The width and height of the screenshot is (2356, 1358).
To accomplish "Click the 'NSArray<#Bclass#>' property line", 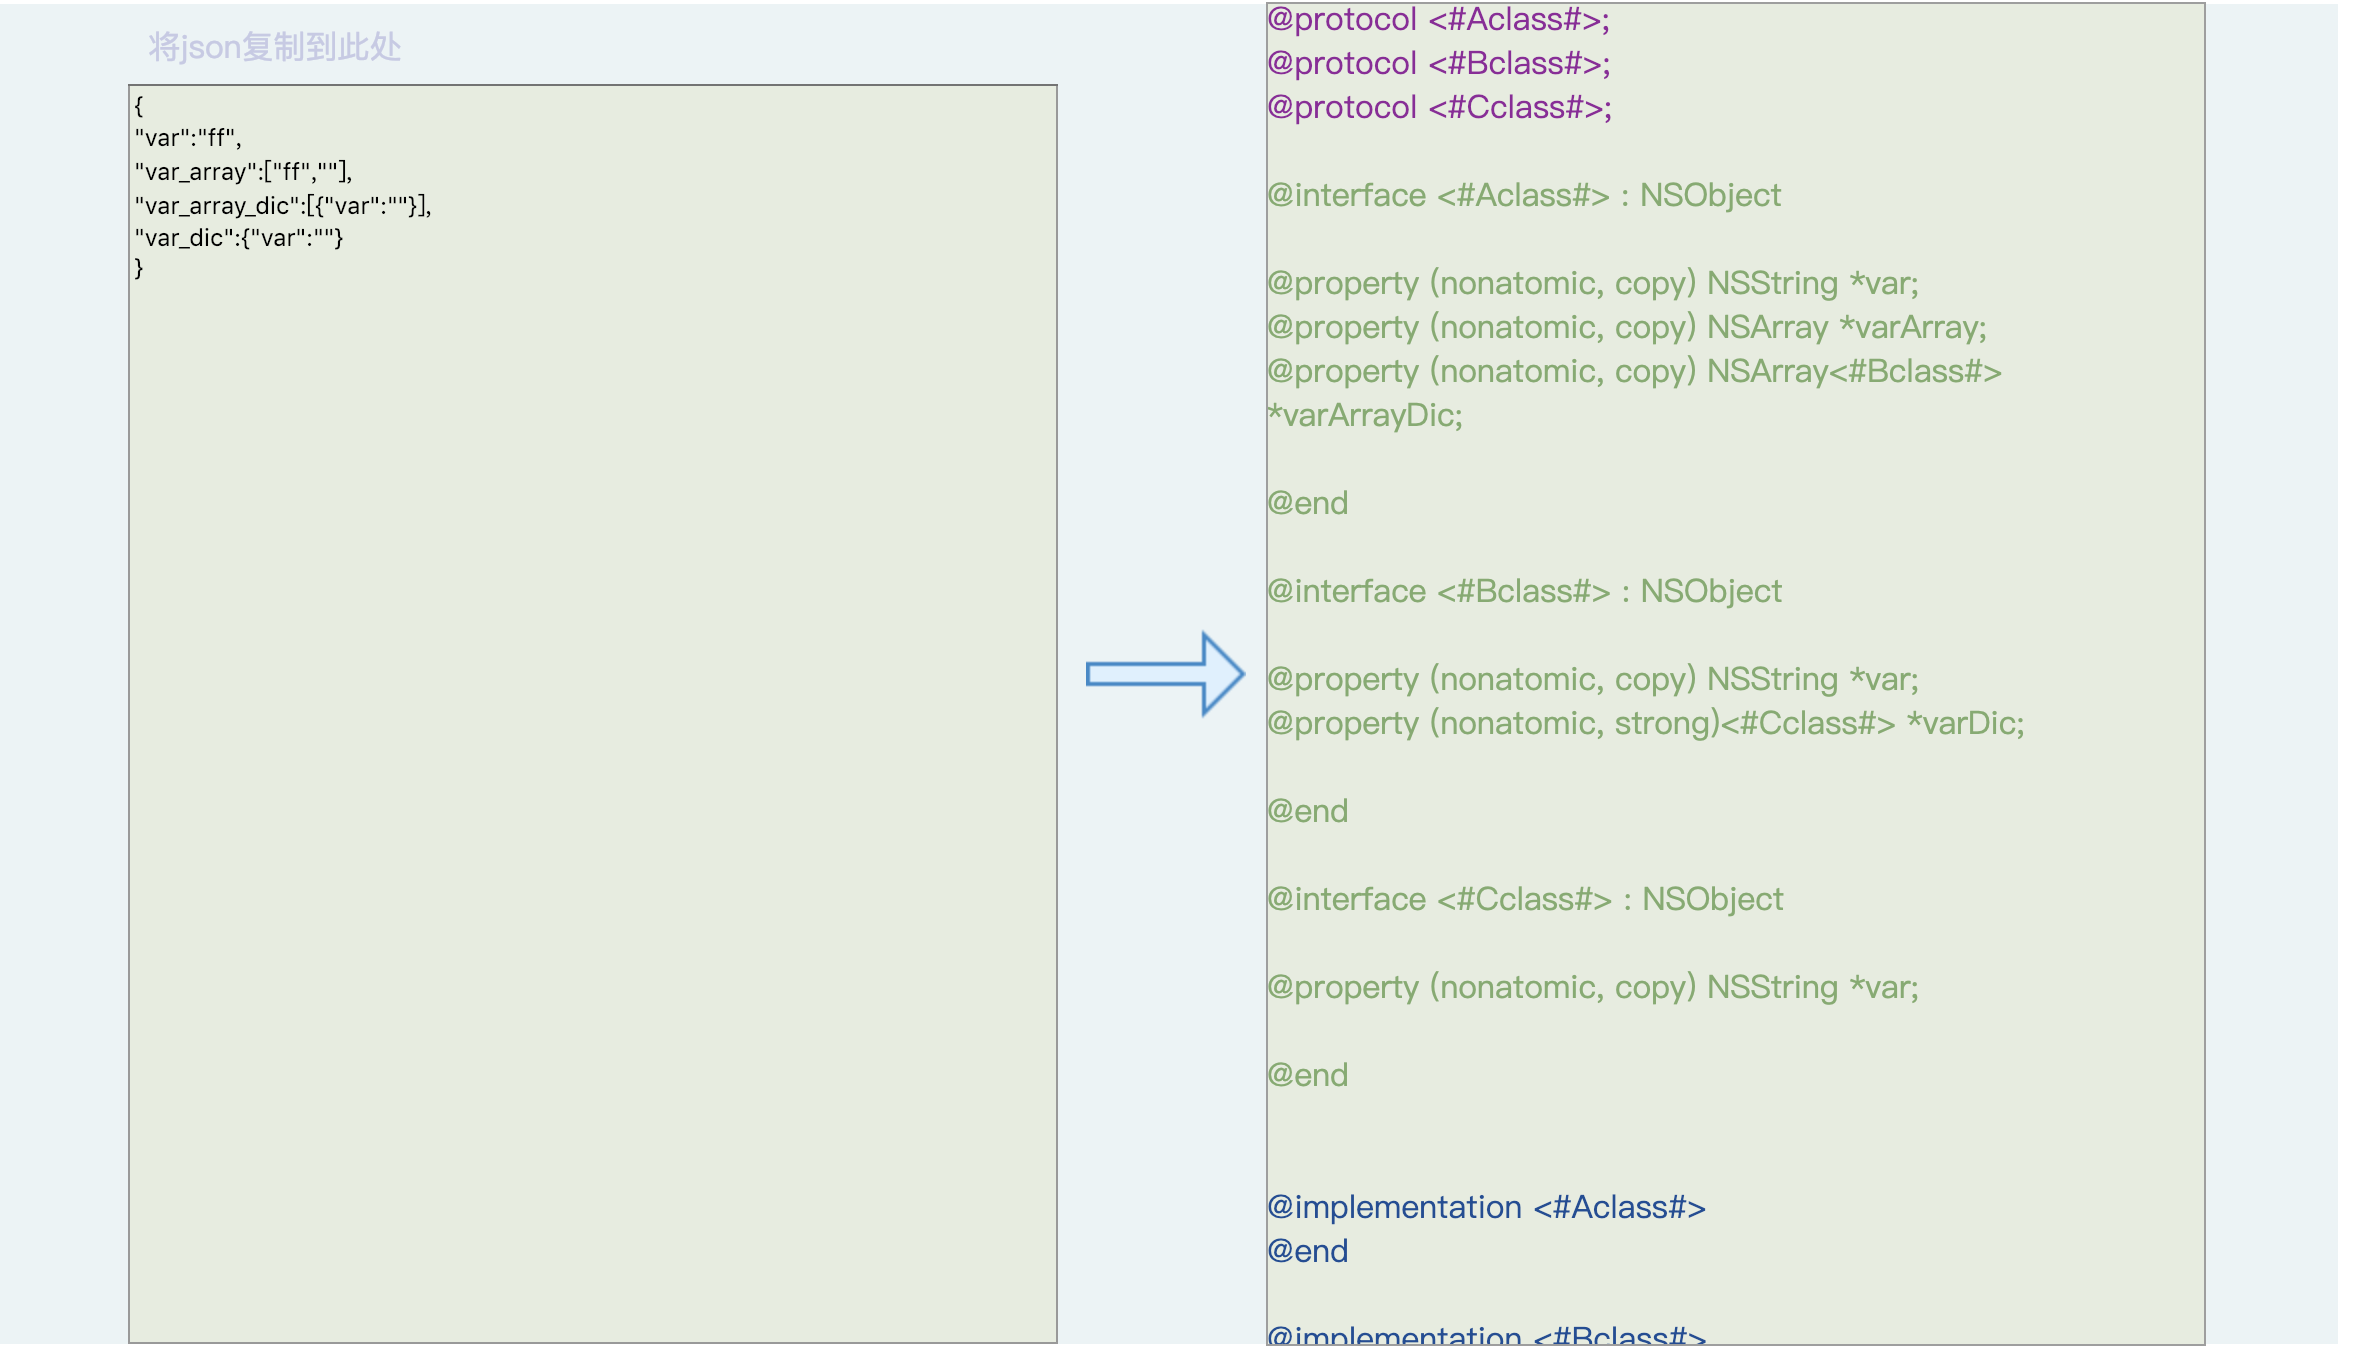I will (x=1633, y=372).
